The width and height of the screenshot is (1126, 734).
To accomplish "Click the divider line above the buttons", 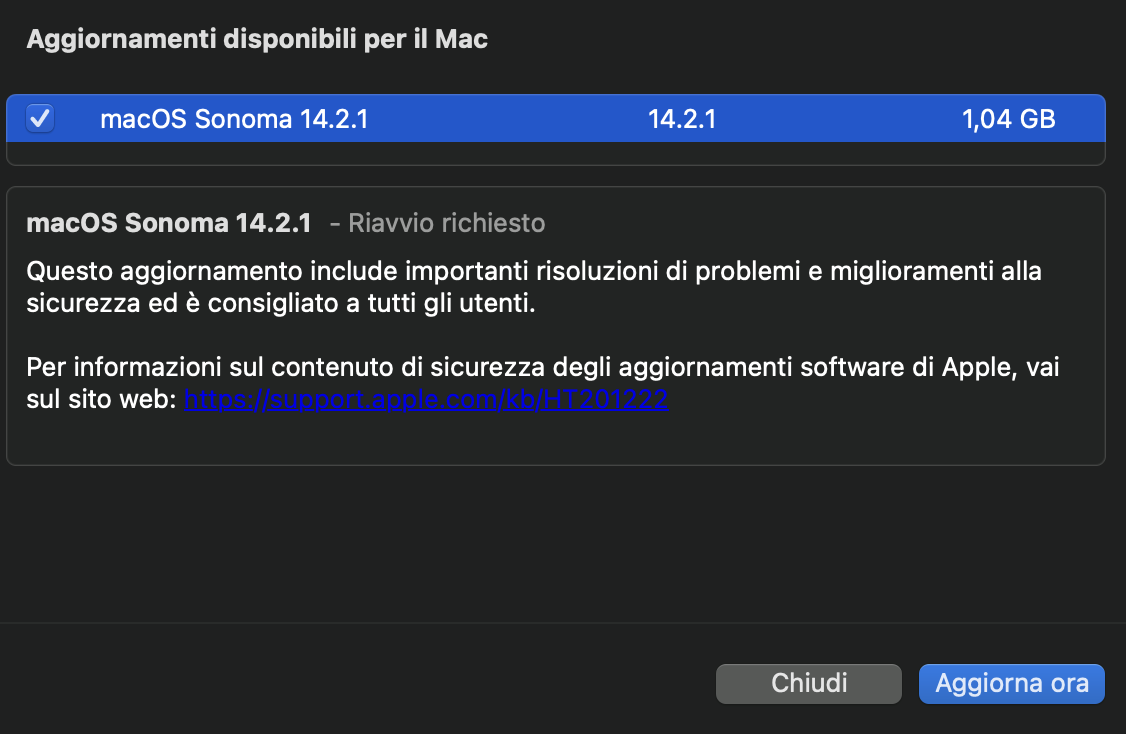I will click(555, 623).
